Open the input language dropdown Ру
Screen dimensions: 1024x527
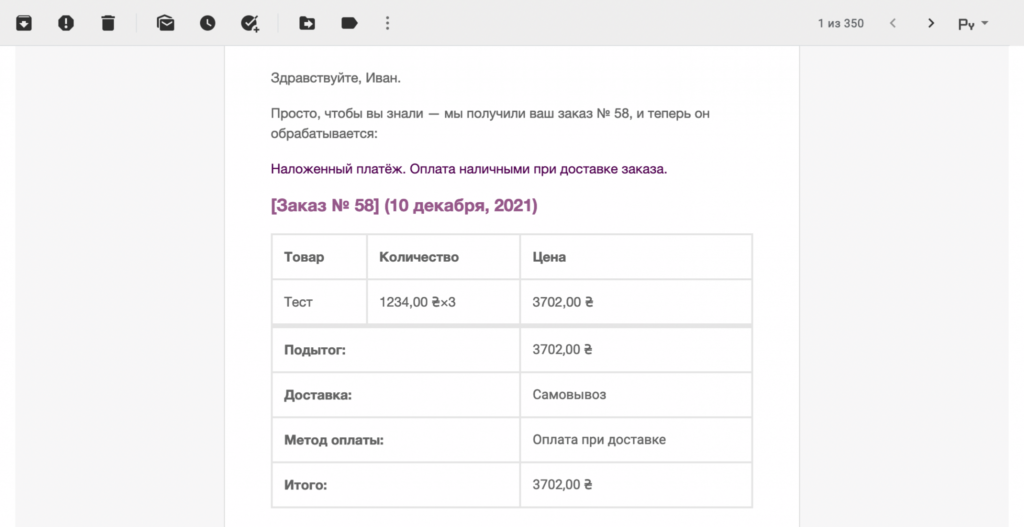point(973,24)
